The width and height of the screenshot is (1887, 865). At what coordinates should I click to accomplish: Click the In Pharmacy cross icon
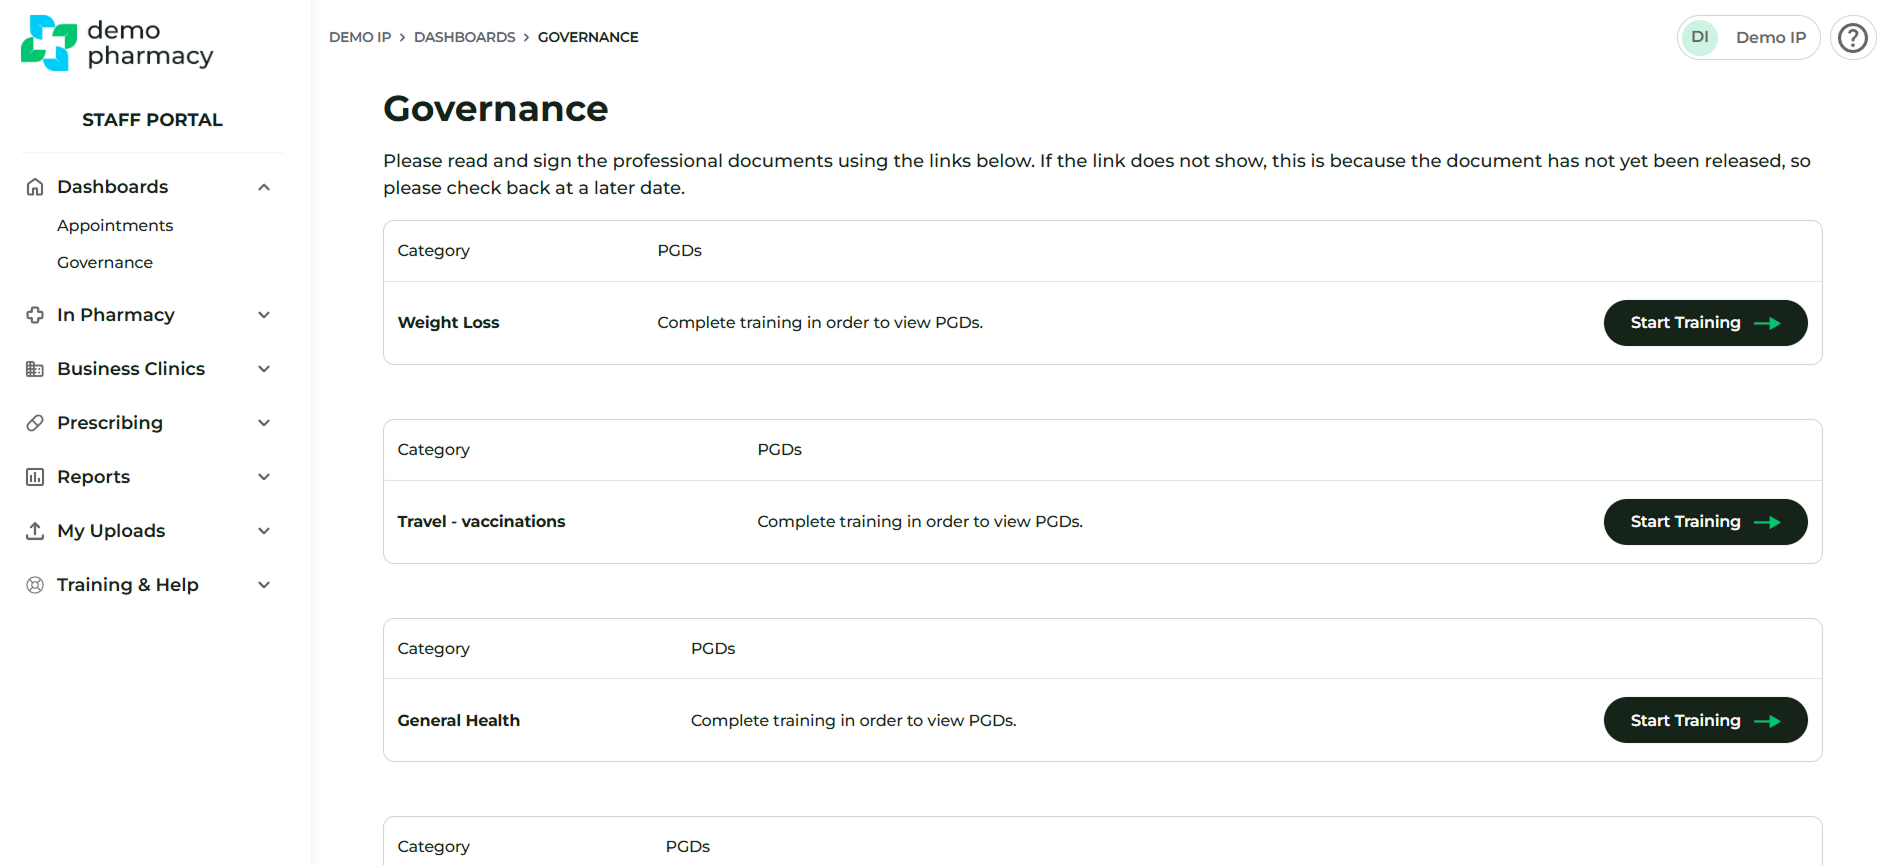[x=35, y=315]
